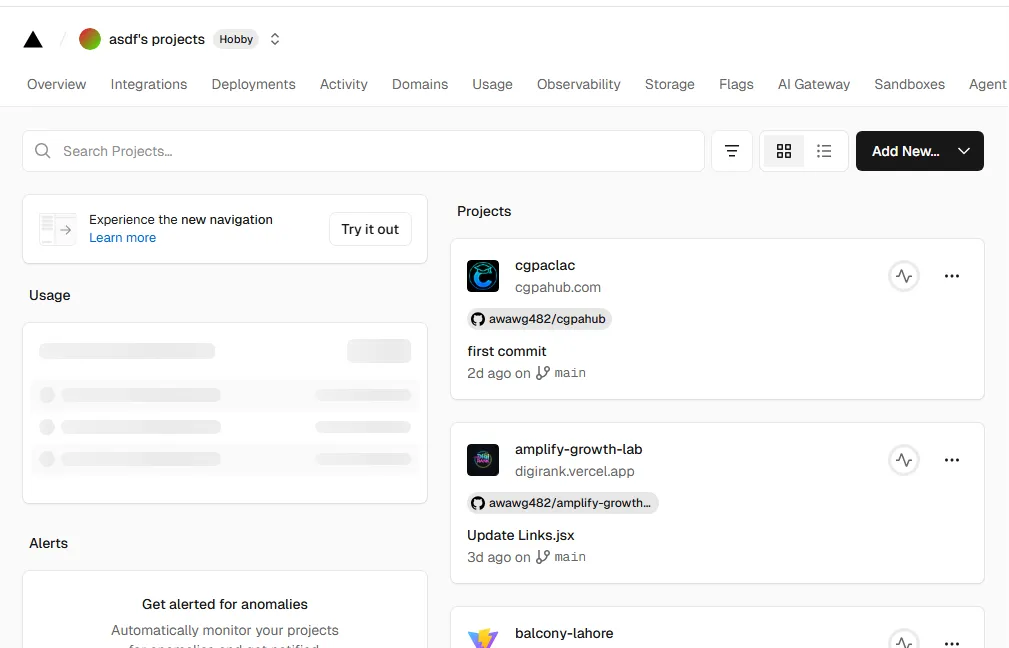Click the balcony-lahore project logo
This screenshot has height=648, width=1009.
483,638
